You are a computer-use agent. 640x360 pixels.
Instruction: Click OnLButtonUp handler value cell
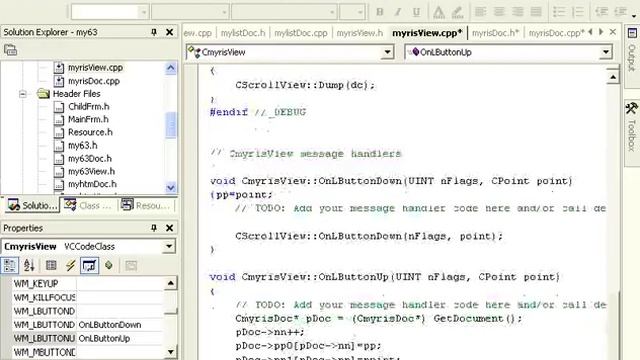pyautogui.click(x=120, y=339)
